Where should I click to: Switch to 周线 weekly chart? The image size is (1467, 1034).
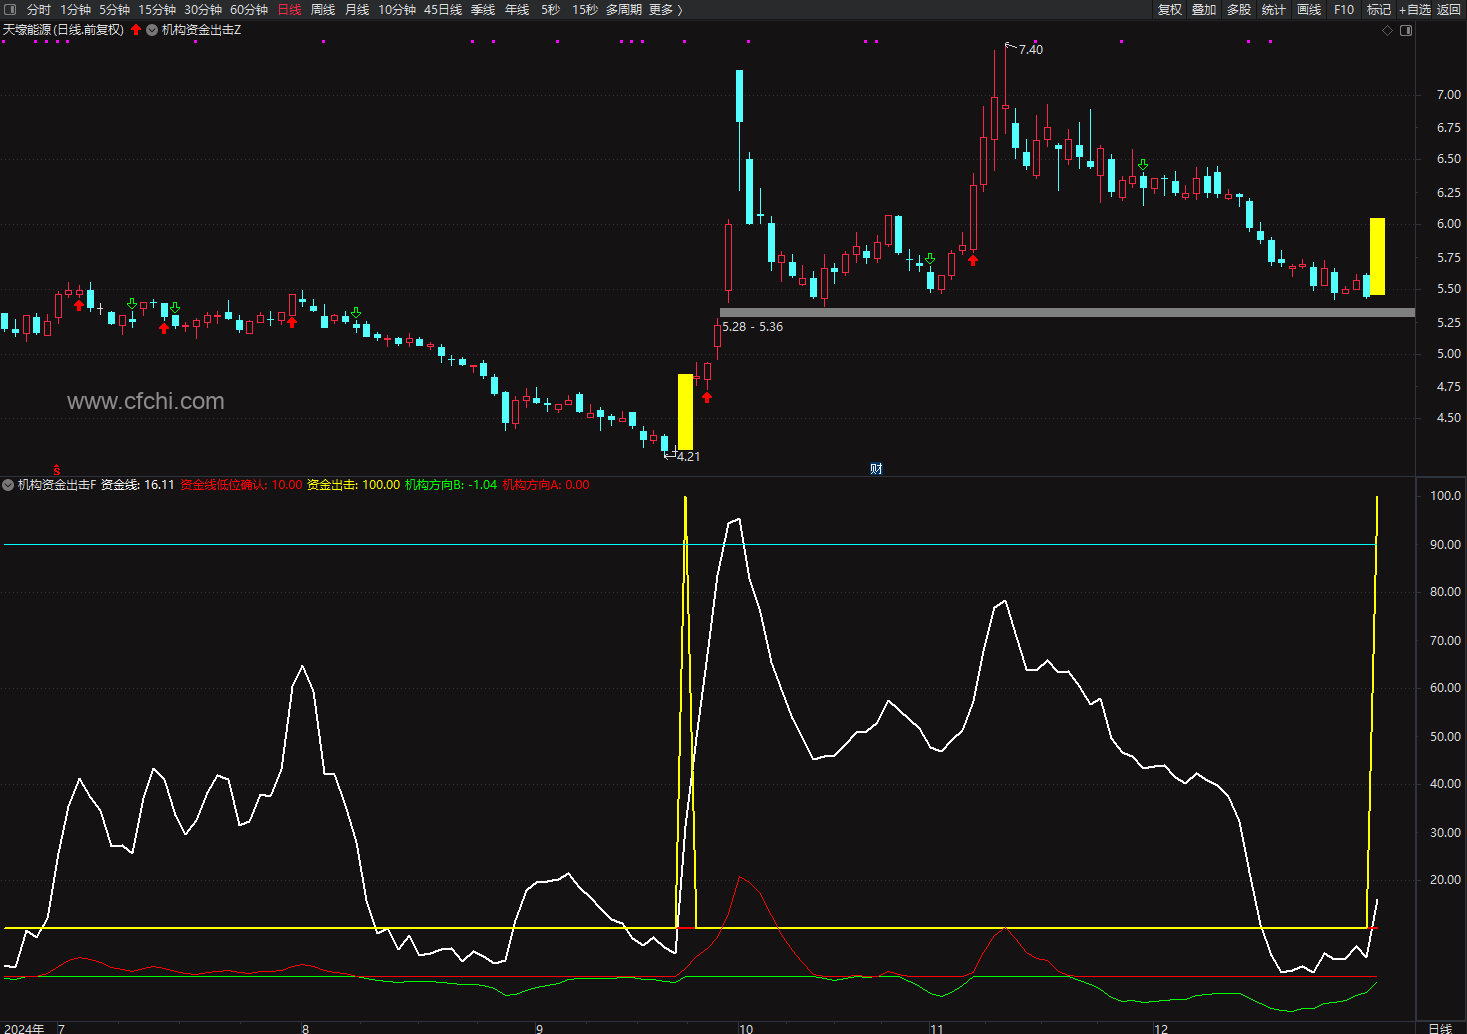coord(323,9)
